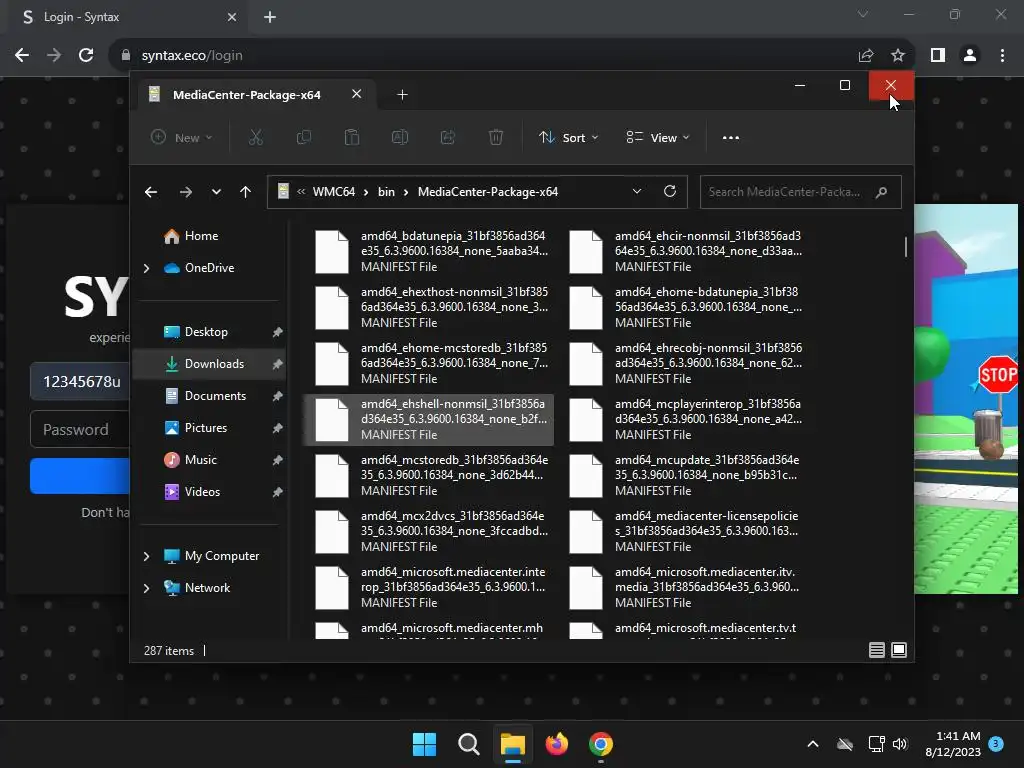Click the search magnifier icon in Explorer search box

[x=882, y=192]
